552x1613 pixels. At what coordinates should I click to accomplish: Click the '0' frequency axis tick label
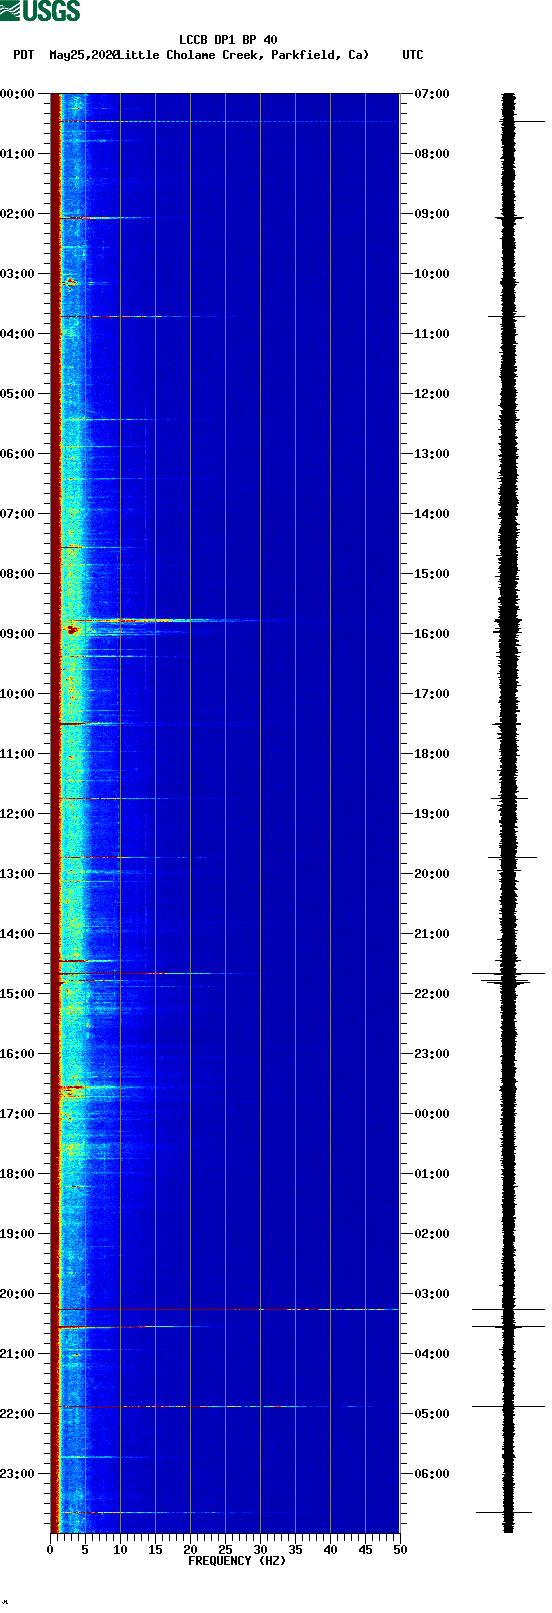pyautogui.click(x=50, y=1550)
